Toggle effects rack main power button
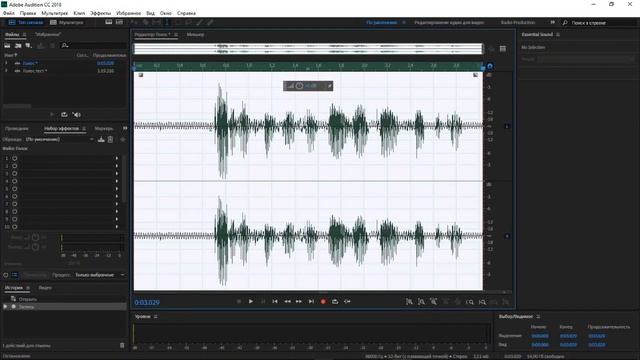The width and height of the screenshot is (640, 360). pyautogui.click(x=6, y=275)
